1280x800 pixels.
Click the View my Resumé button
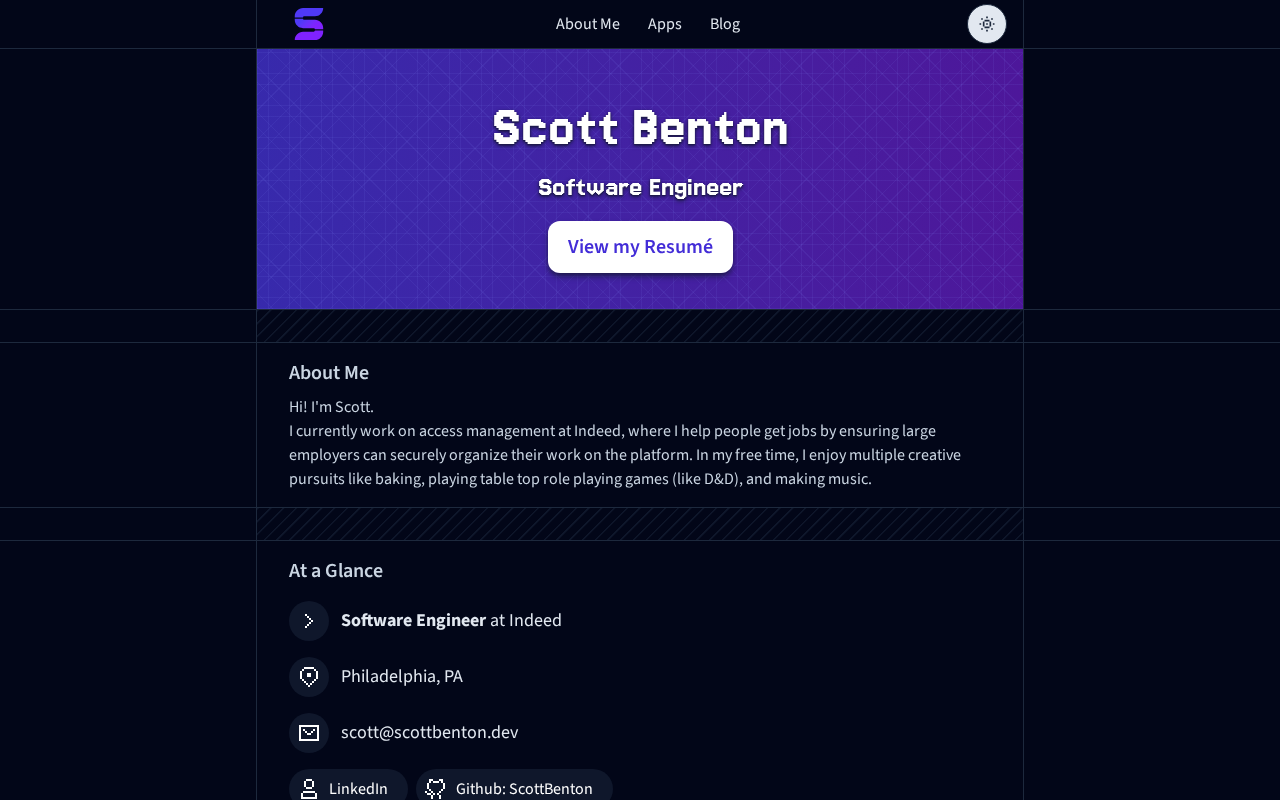pos(640,247)
